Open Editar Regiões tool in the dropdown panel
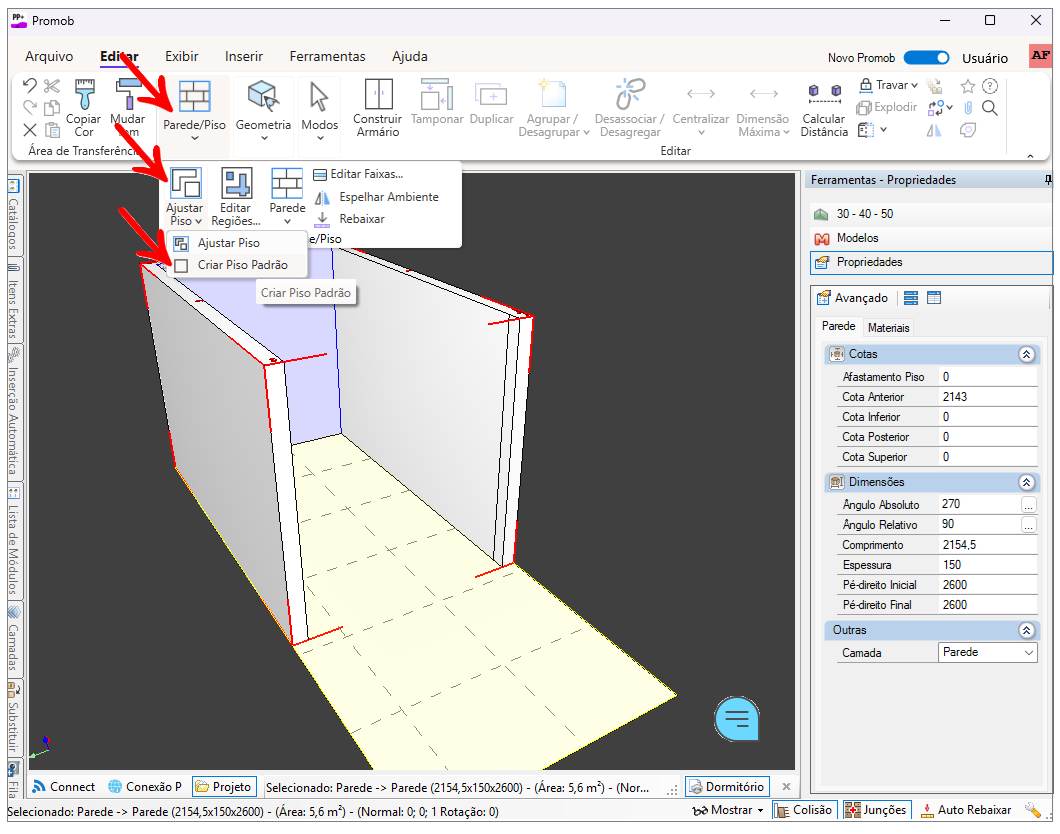 coord(236,196)
